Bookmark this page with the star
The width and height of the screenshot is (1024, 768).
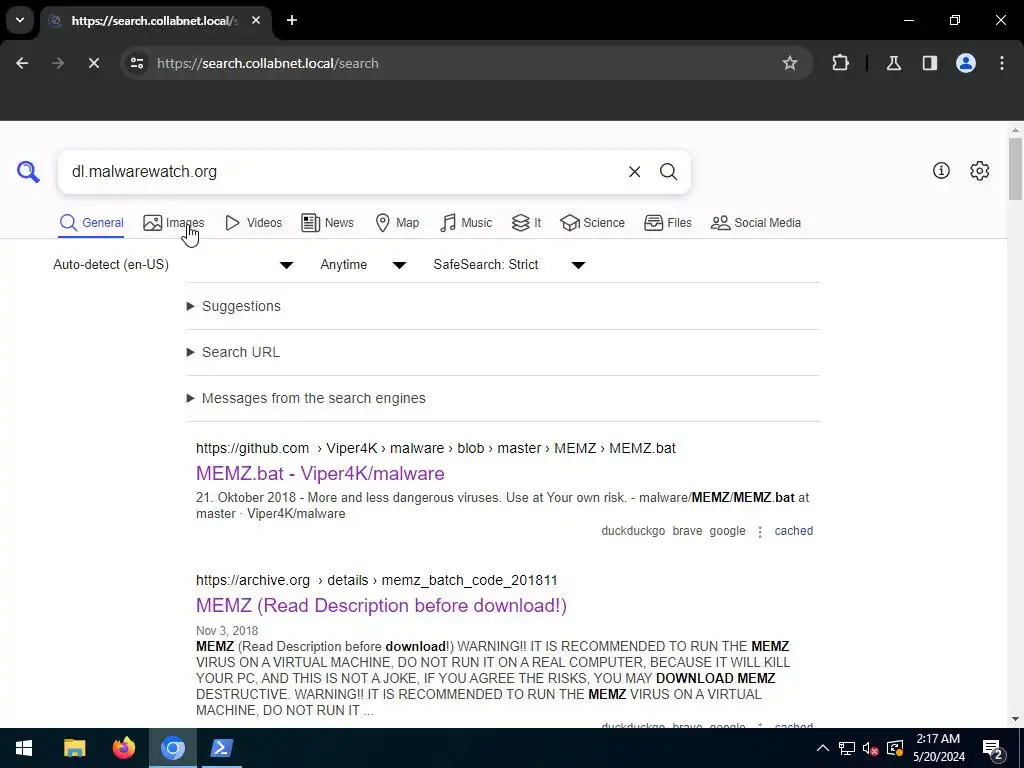coord(790,63)
